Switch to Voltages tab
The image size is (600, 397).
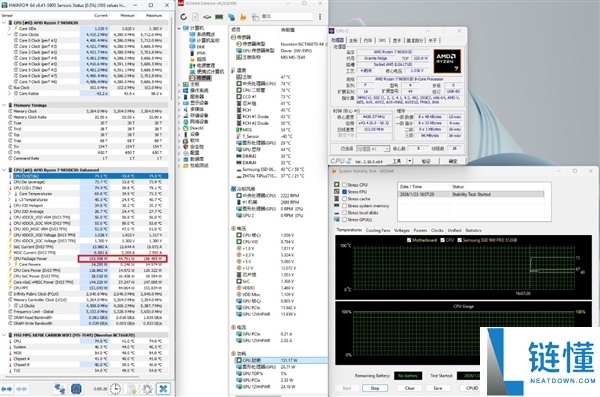point(401,230)
